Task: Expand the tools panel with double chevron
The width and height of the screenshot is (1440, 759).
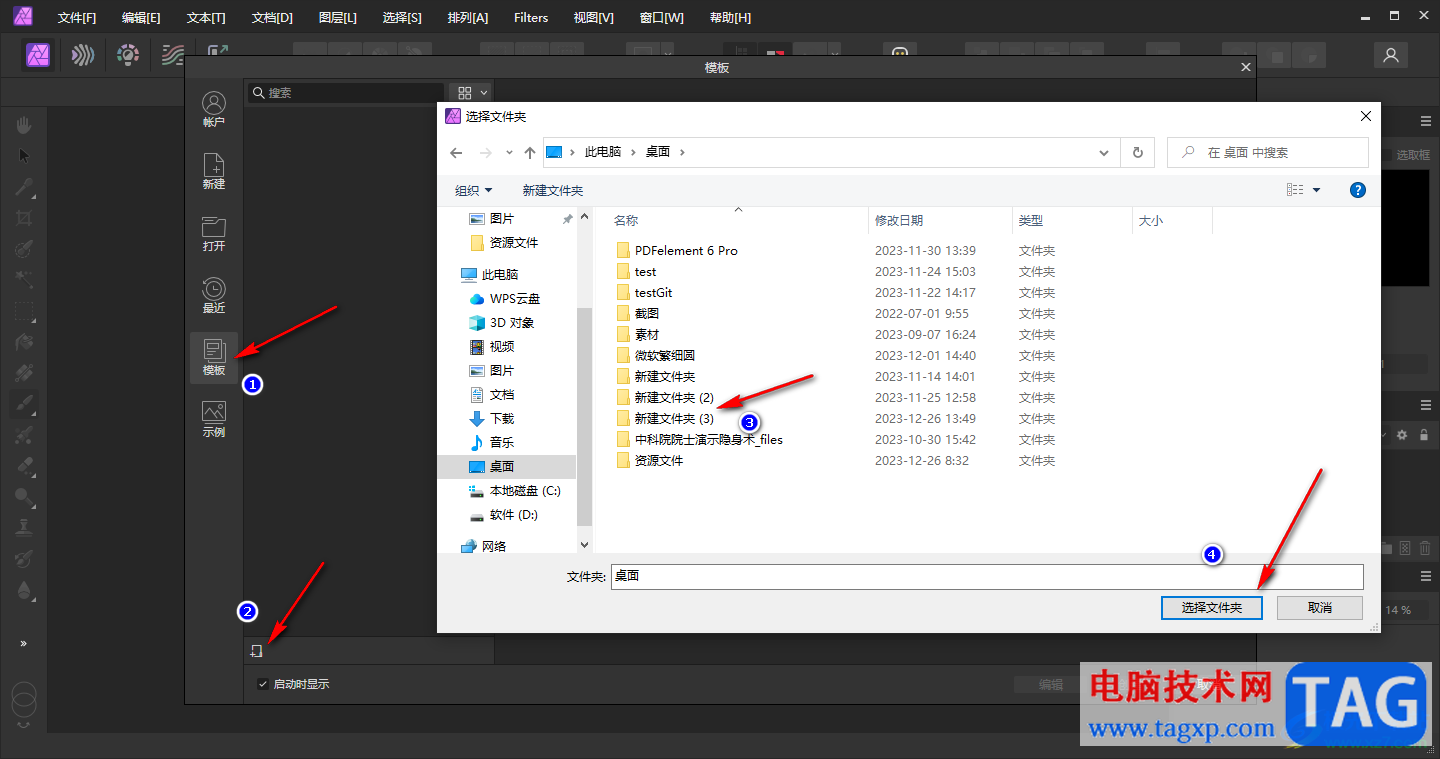Action: 24,643
